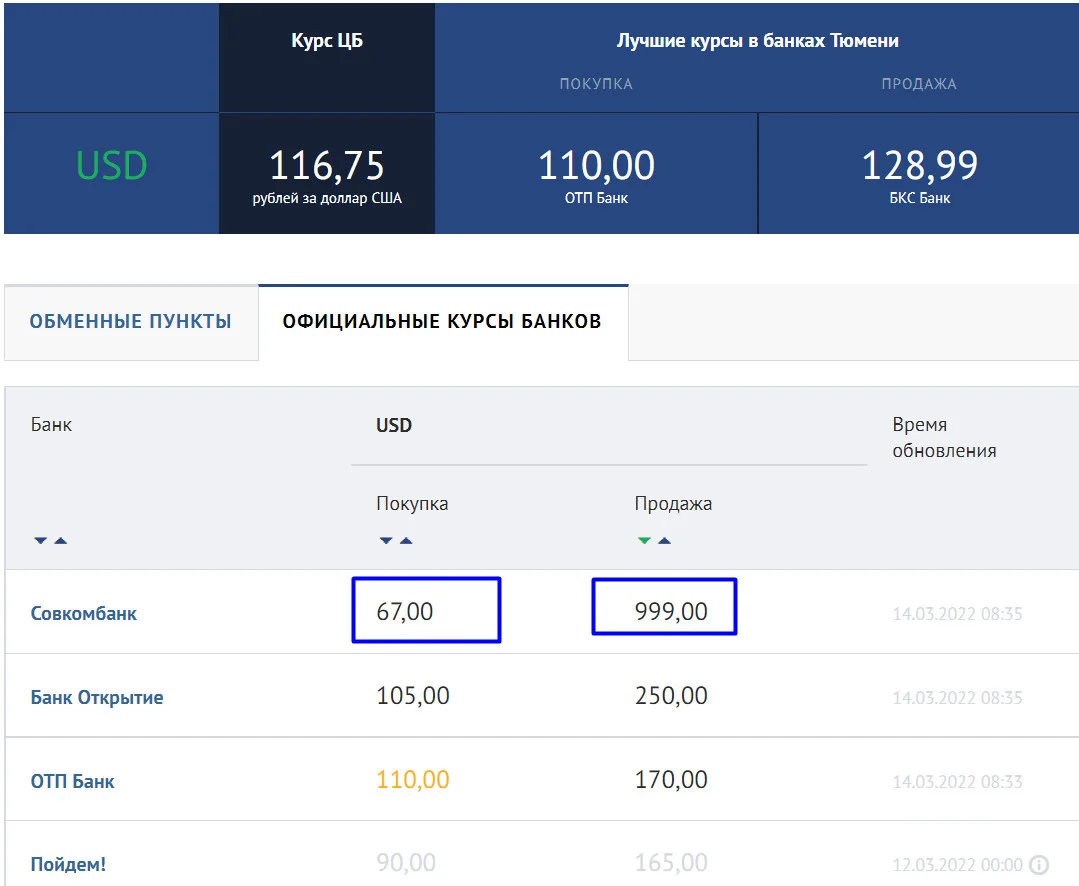Sort Продажа column green descending arrow
The height and width of the screenshot is (886, 1079).
coord(644,541)
